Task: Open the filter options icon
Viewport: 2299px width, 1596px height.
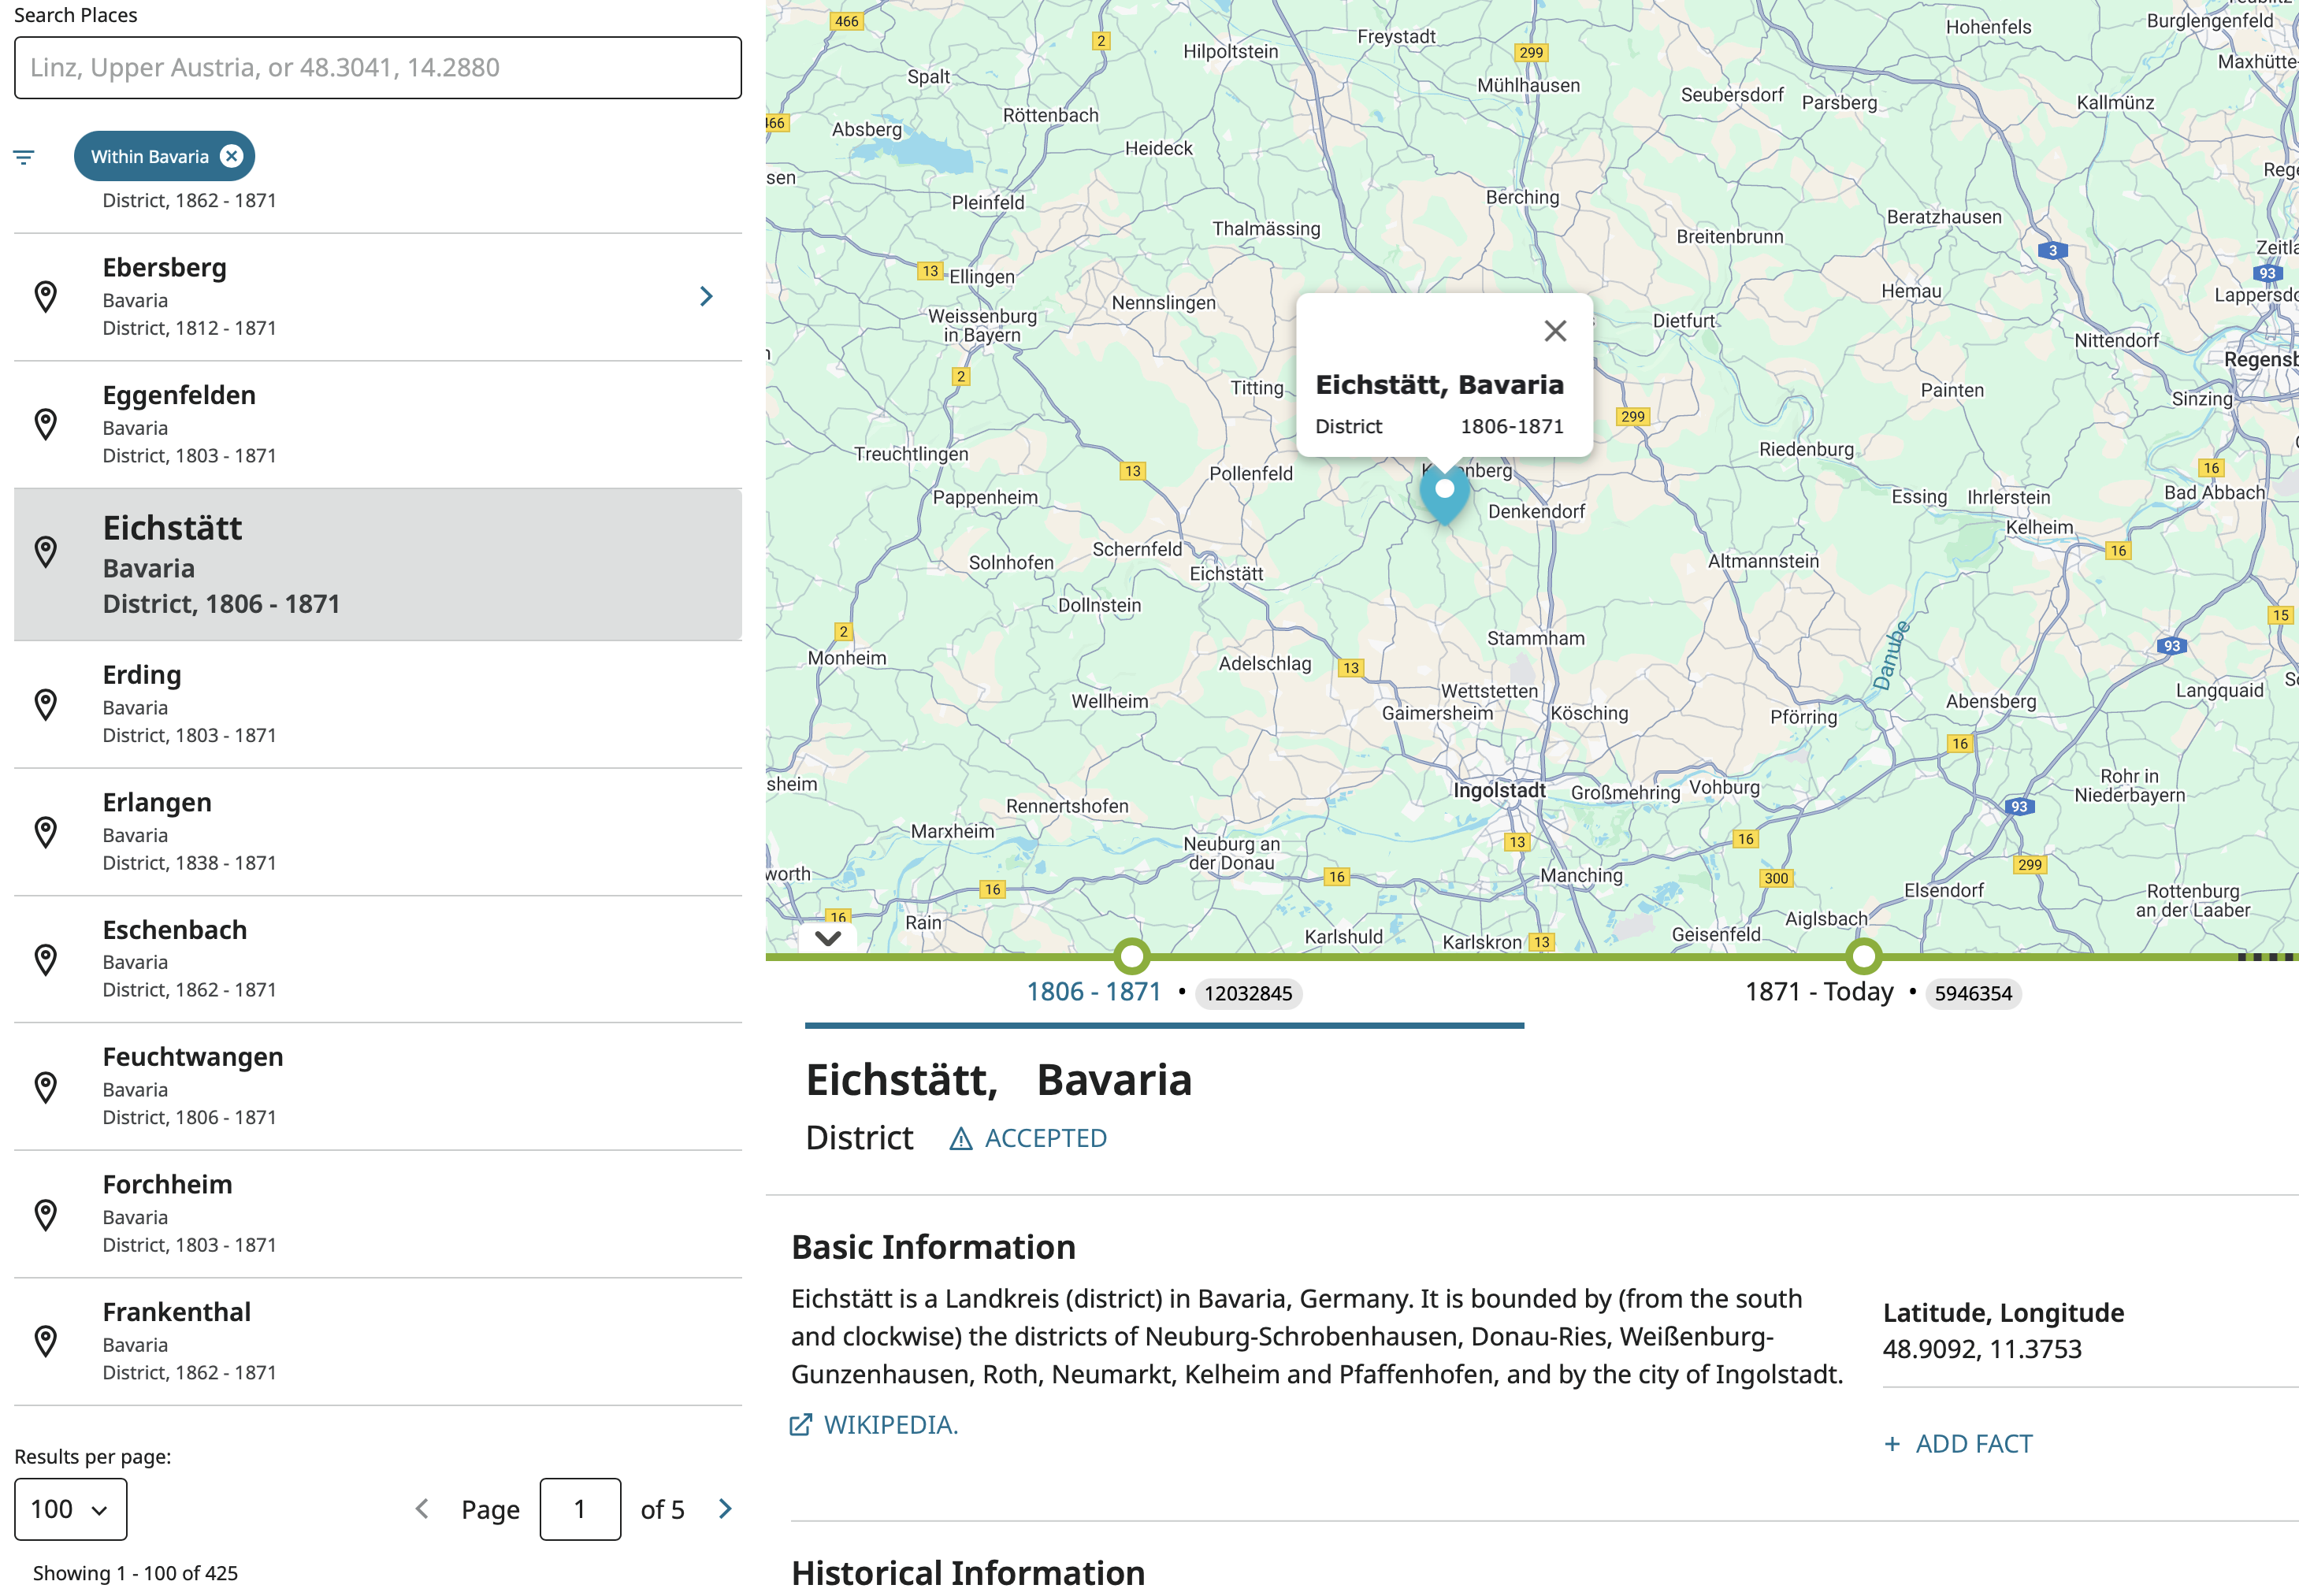Action: 24,157
